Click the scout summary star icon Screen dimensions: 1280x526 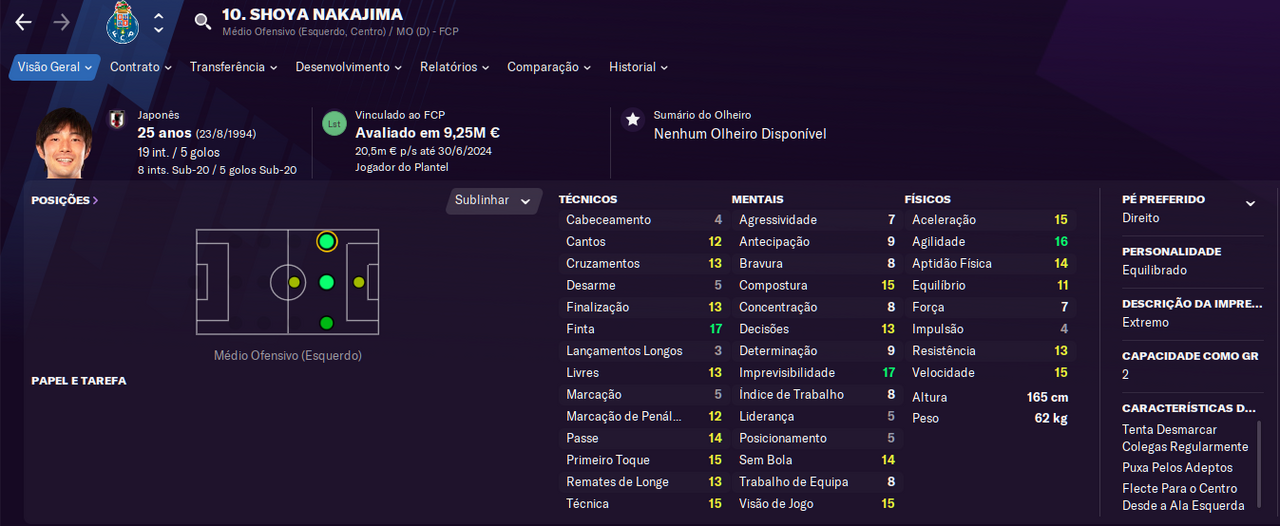click(x=632, y=120)
